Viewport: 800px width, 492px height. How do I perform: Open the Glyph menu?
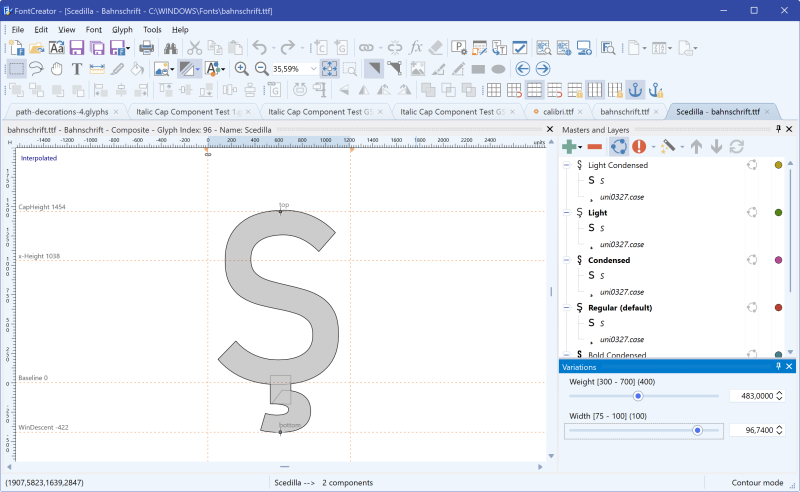(122, 30)
